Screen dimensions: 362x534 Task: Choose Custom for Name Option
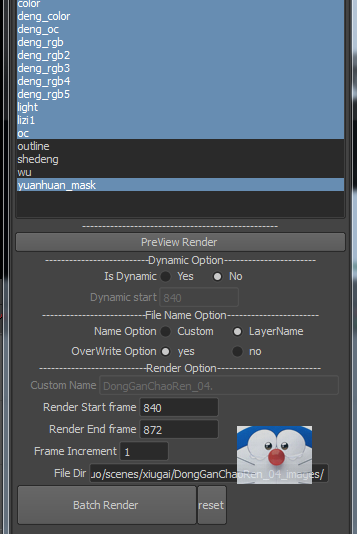tap(166, 331)
